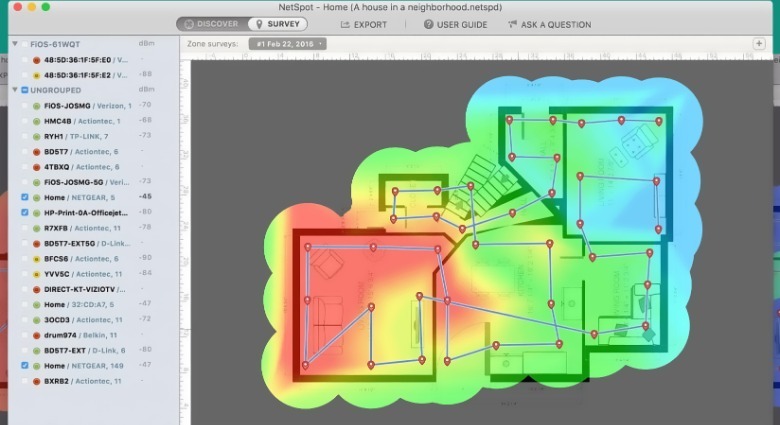Click the signal icon of FiOS-JOSMG-5G
The height and width of the screenshot is (425, 780).
(36, 183)
